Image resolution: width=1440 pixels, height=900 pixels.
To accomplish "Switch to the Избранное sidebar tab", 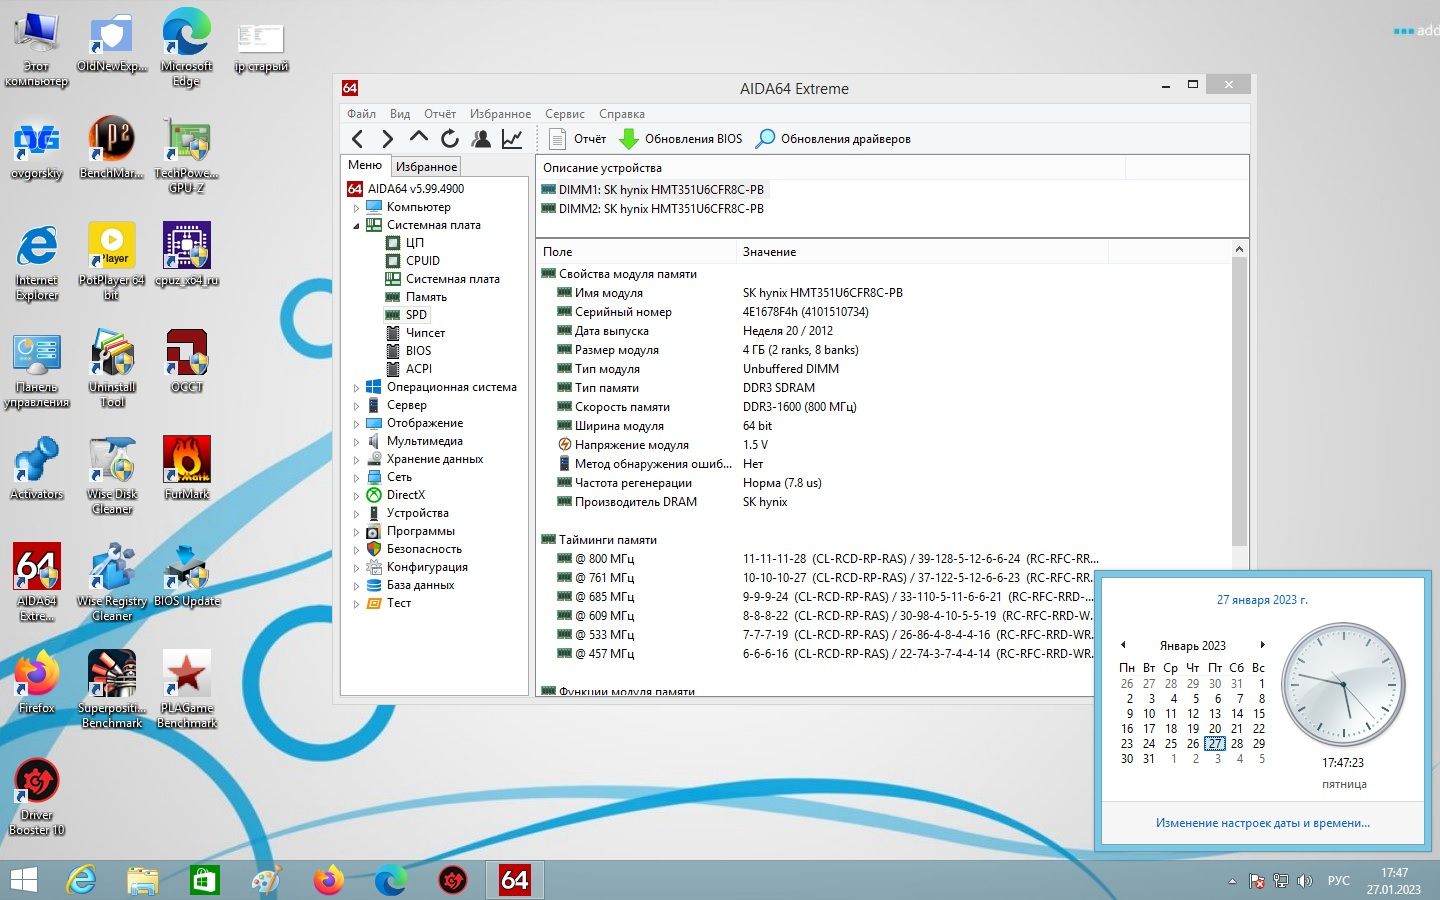I will (x=426, y=166).
